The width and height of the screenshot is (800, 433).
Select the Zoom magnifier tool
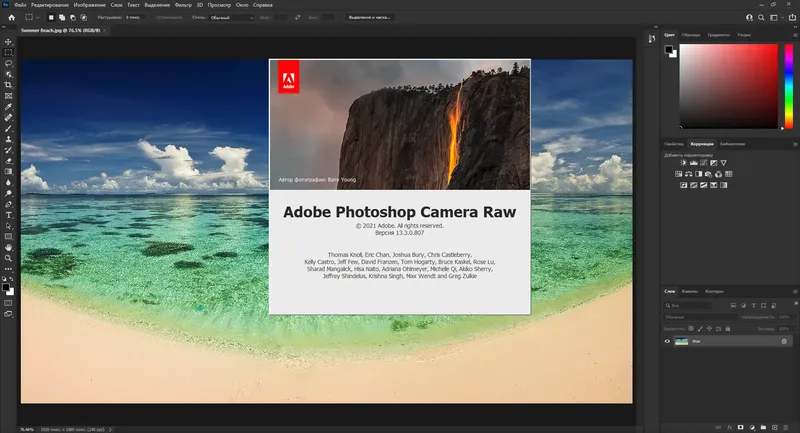(9, 257)
